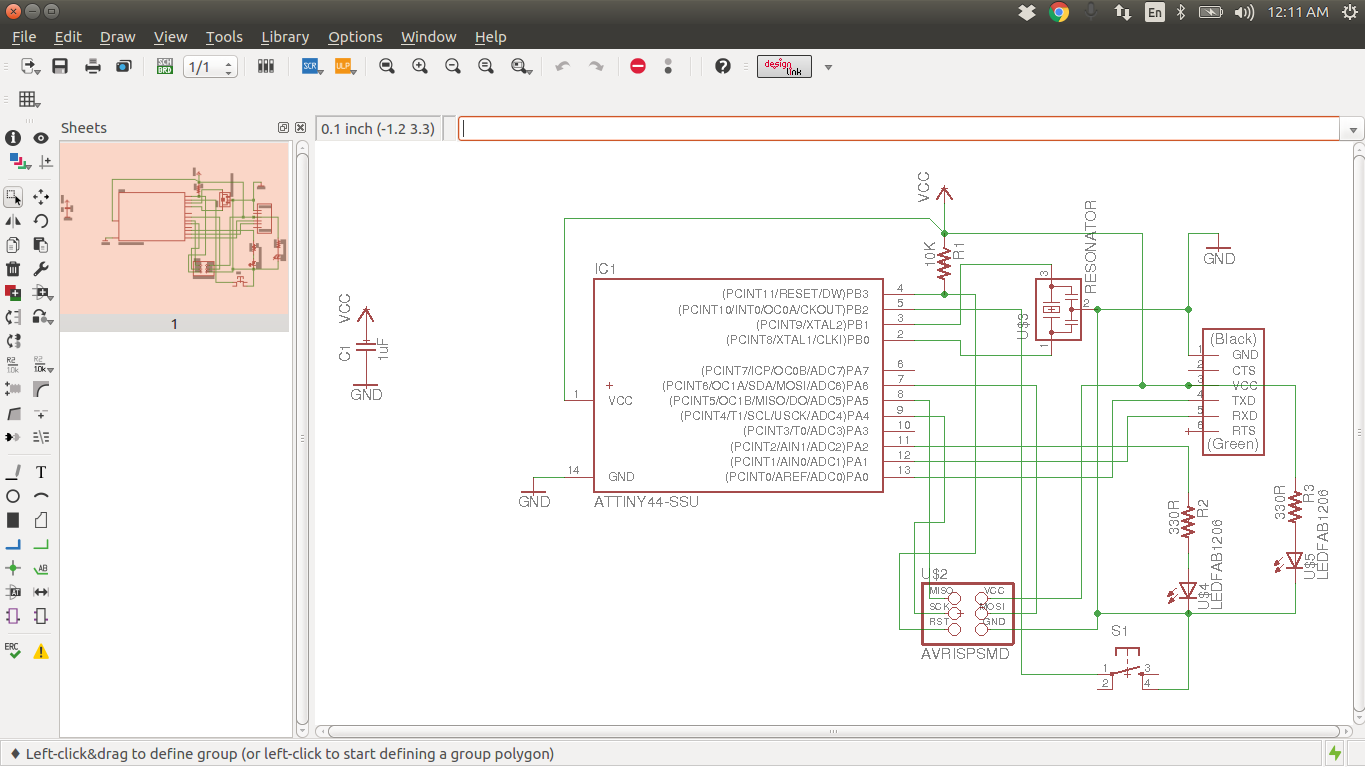
Task: Choose the Move tool
Action: pos(41,197)
